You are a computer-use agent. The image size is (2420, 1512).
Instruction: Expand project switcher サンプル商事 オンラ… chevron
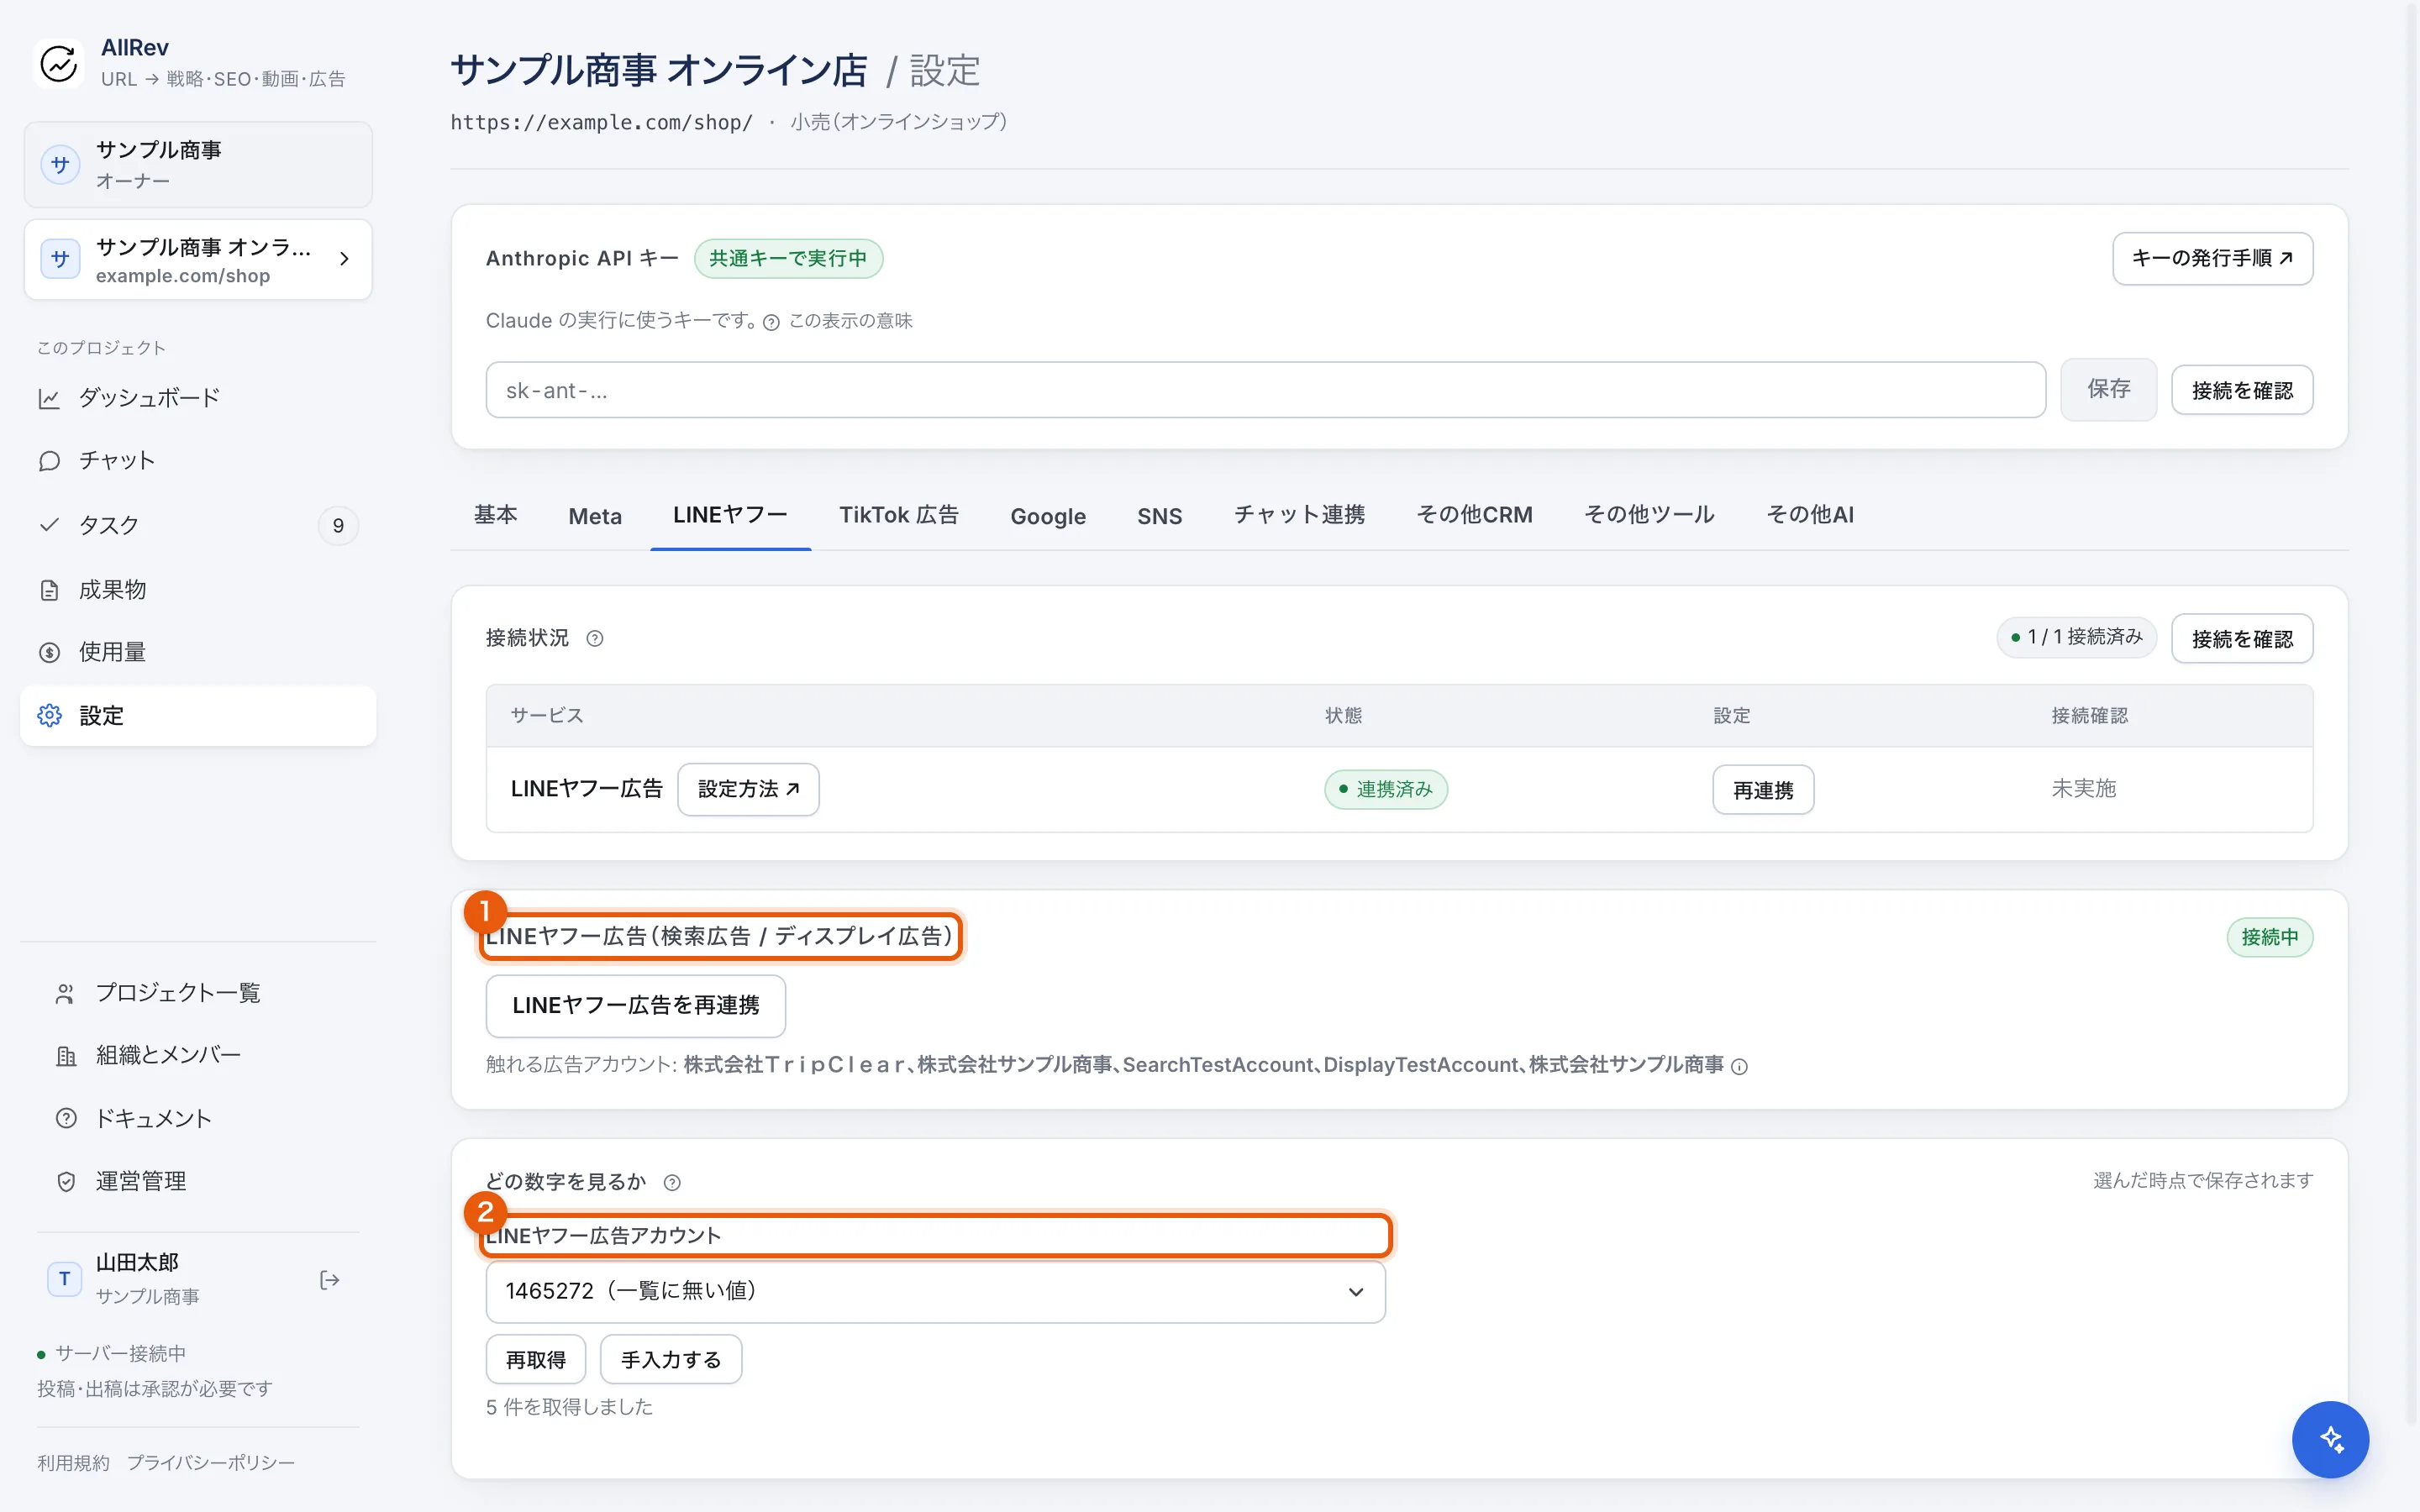pos(345,259)
